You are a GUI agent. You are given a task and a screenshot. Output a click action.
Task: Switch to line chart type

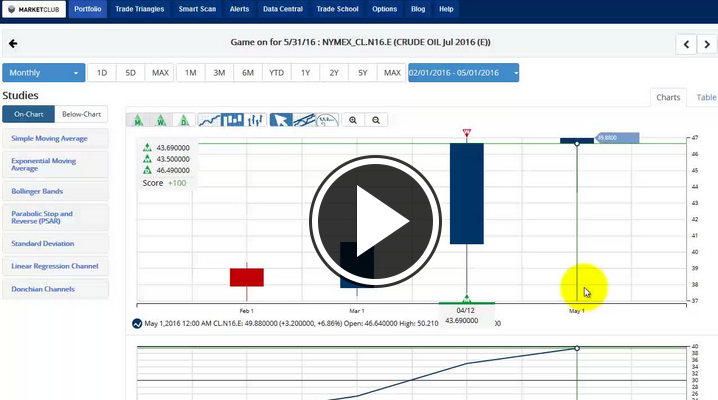(x=209, y=120)
